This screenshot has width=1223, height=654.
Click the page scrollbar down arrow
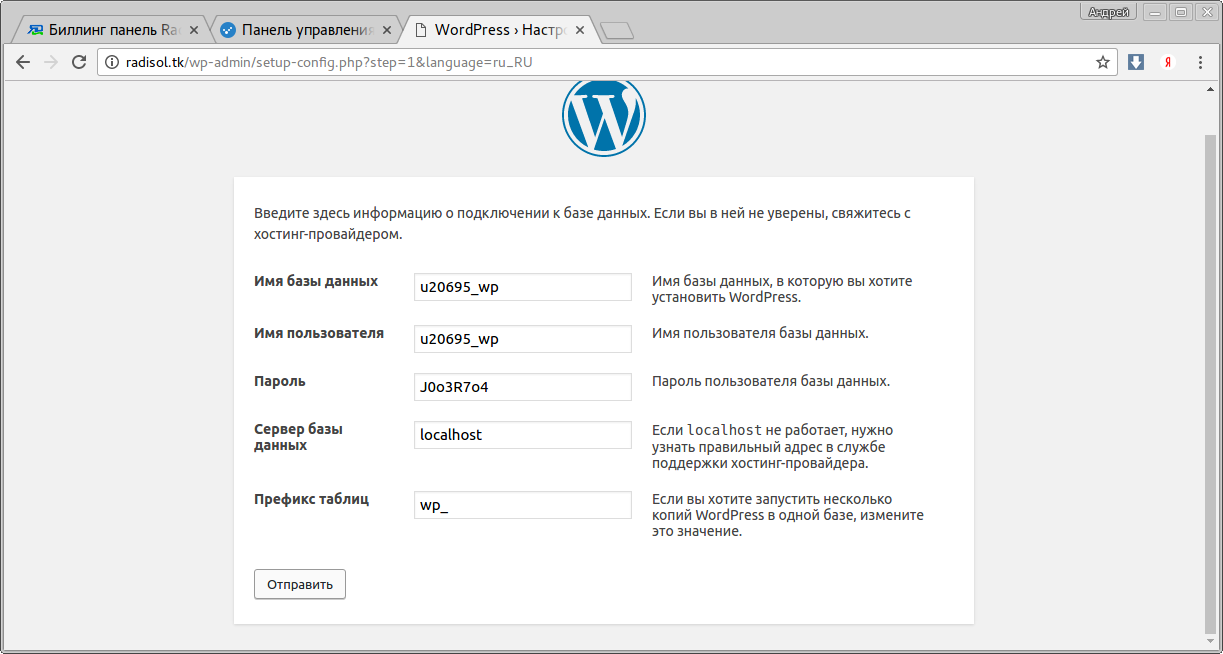coord(1210,641)
